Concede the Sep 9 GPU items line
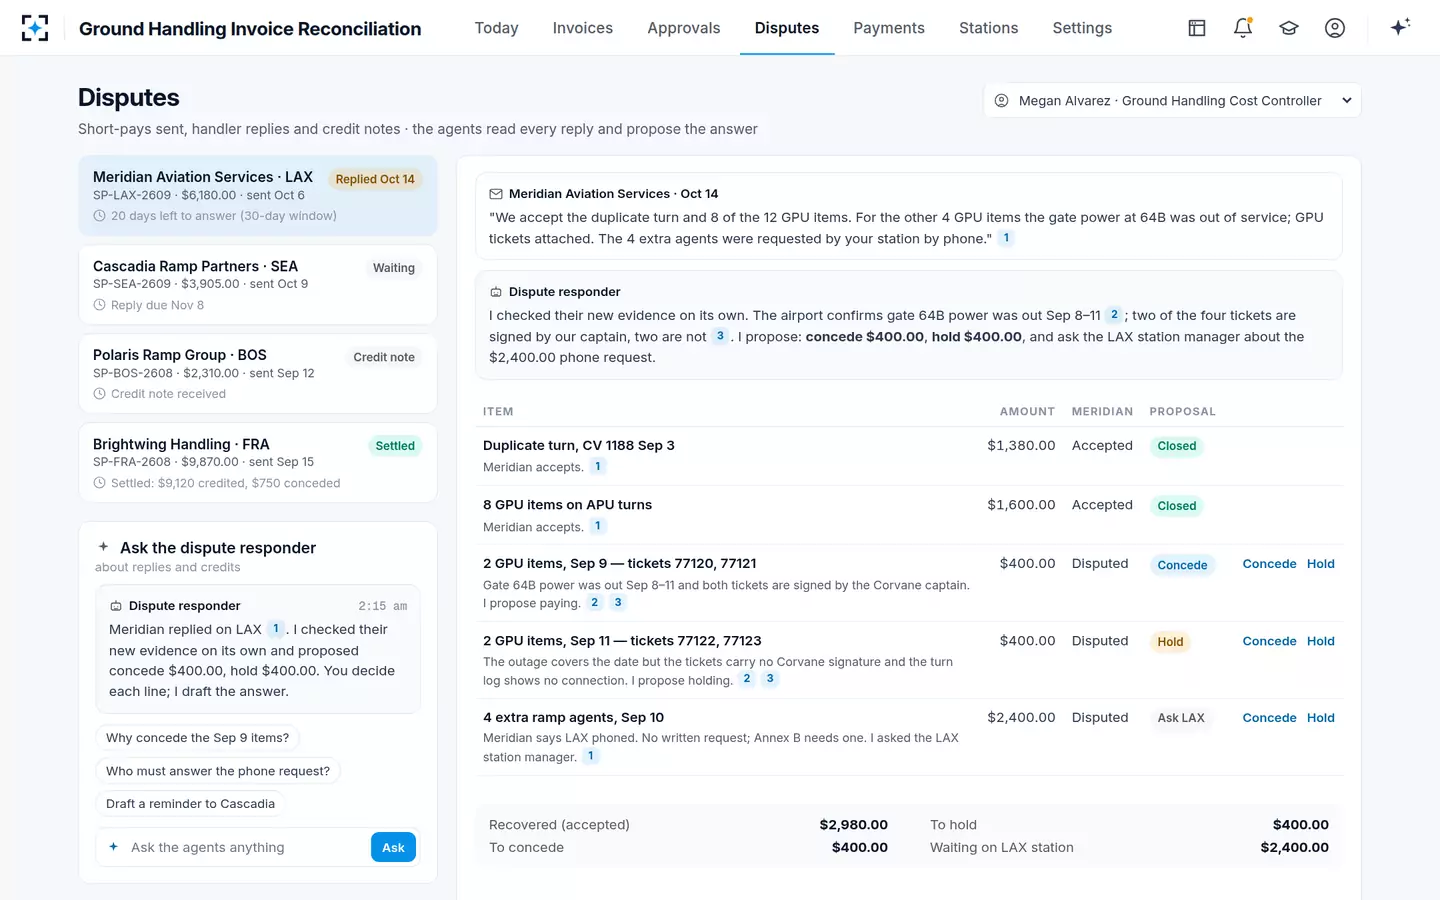This screenshot has width=1440, height=900. click(x=1269, y=564)
